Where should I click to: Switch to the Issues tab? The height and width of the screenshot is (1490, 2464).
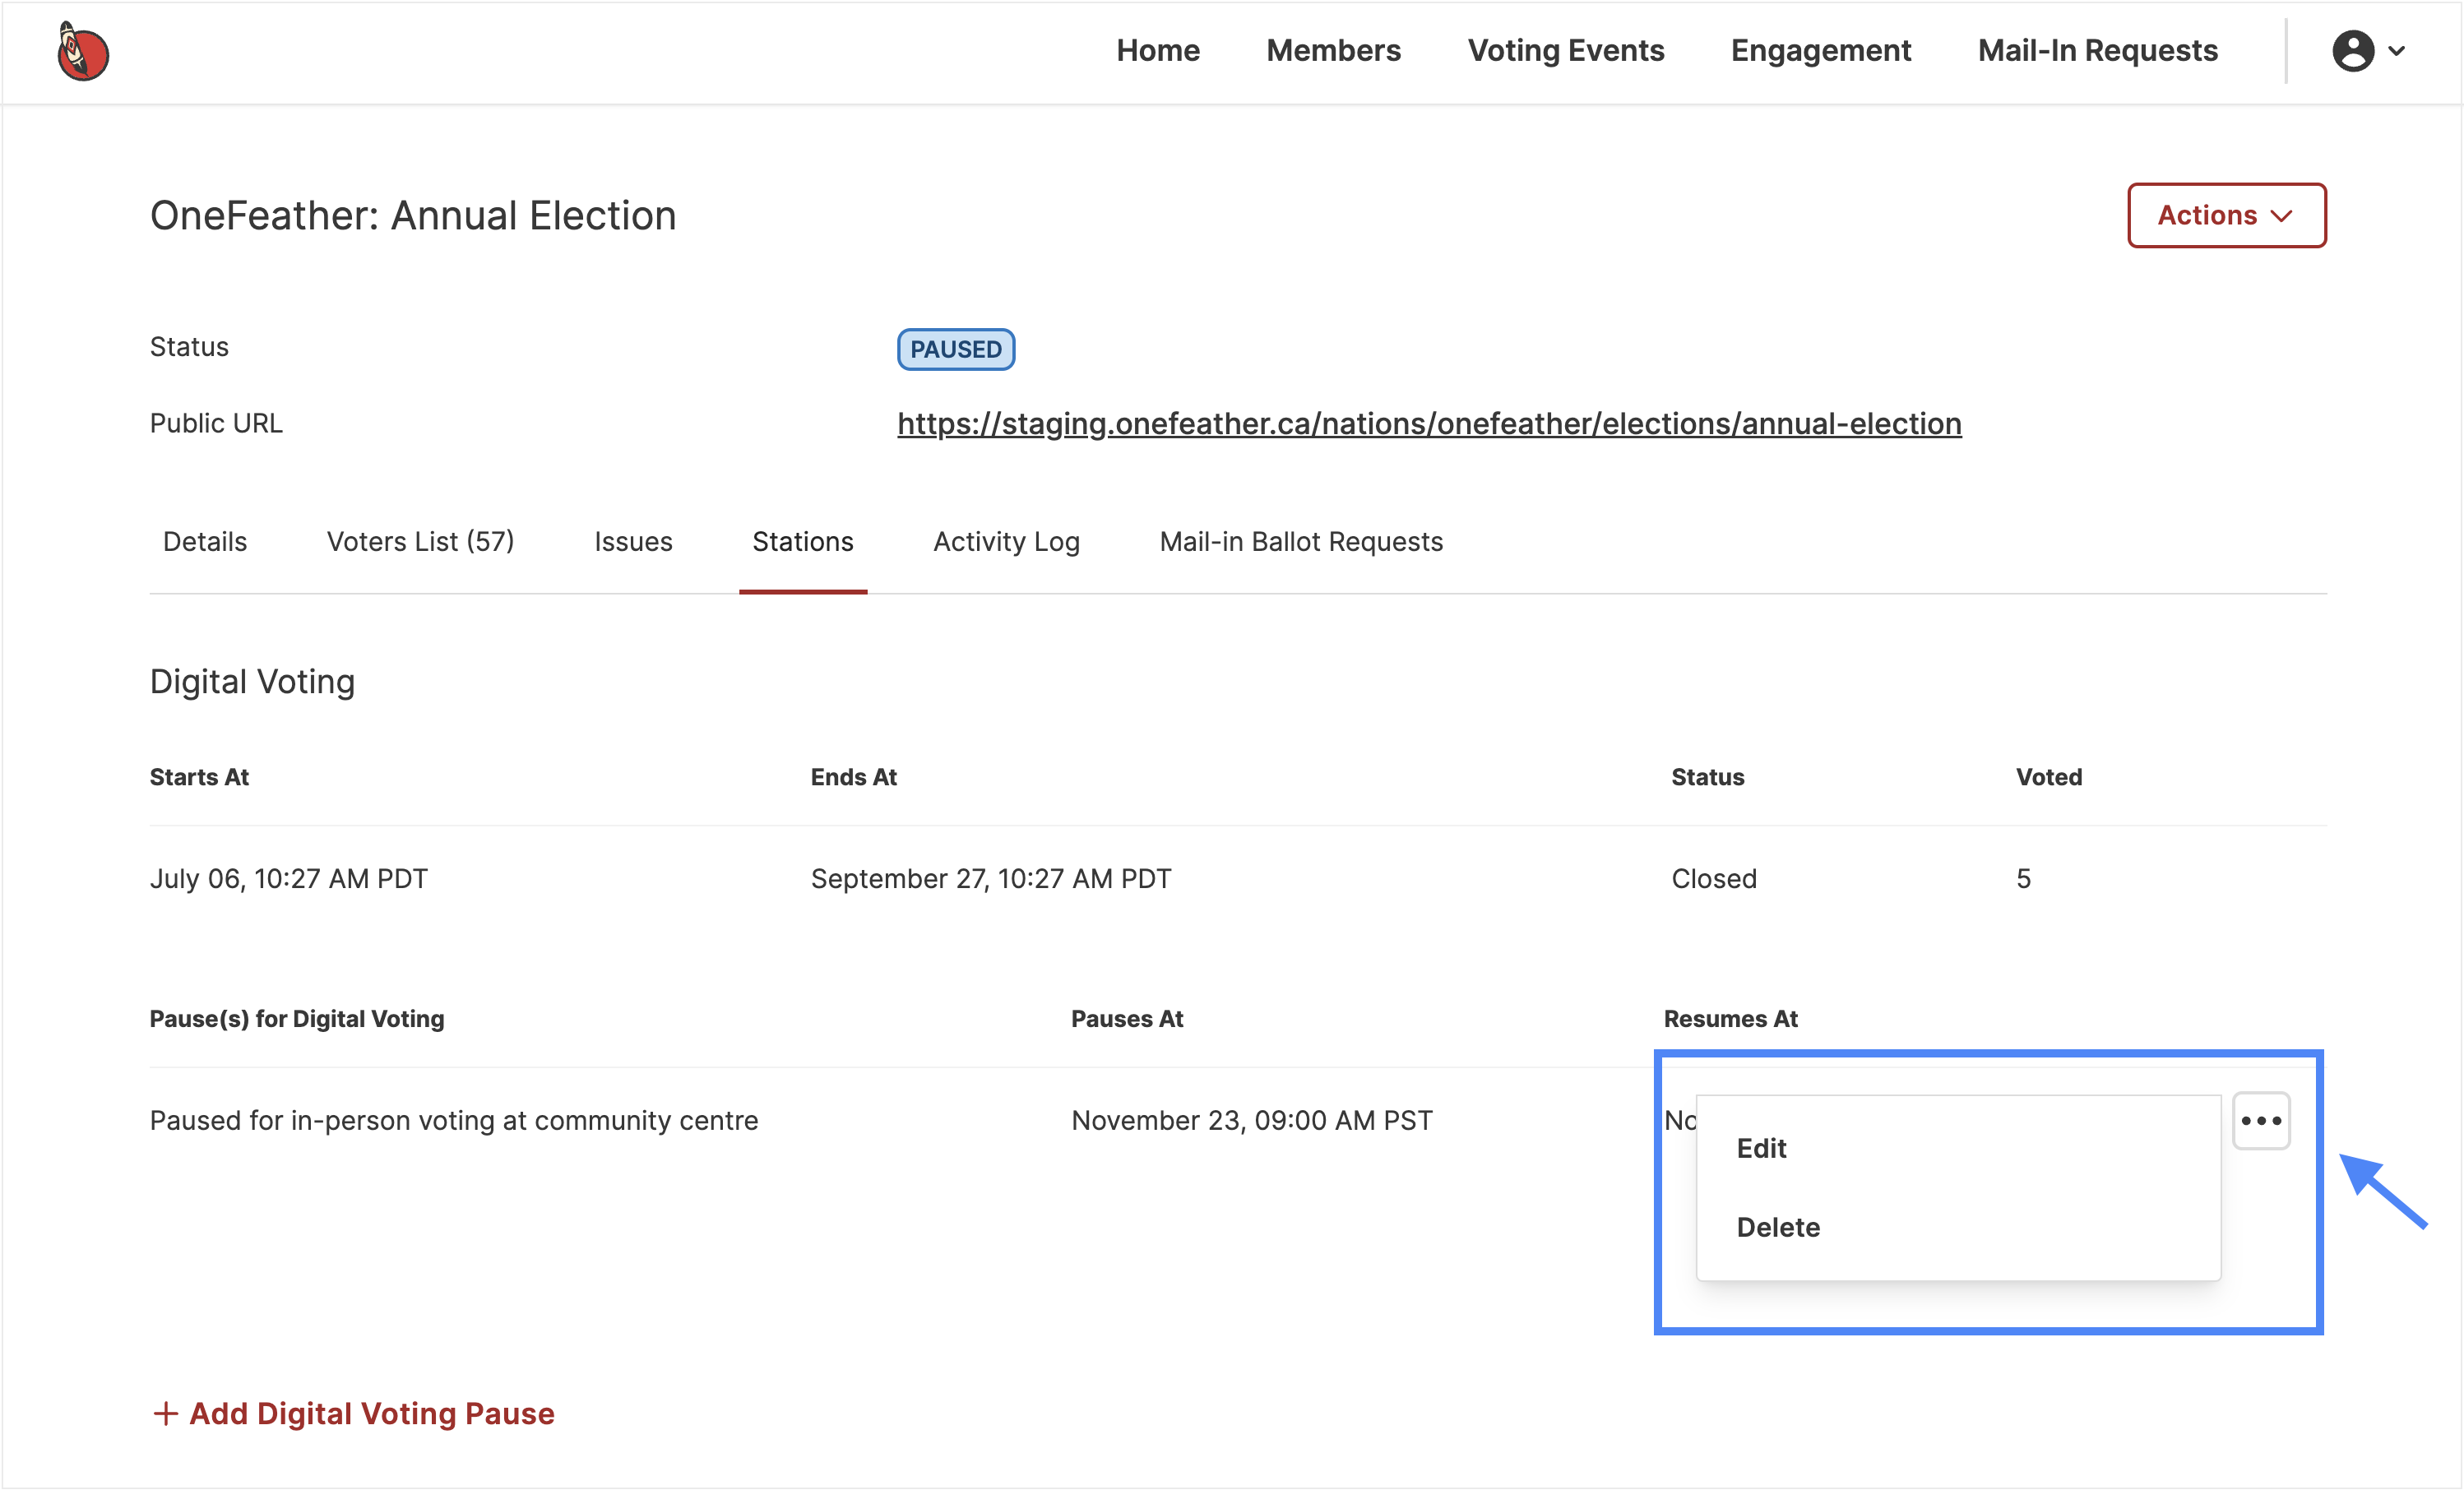(633, 541)
